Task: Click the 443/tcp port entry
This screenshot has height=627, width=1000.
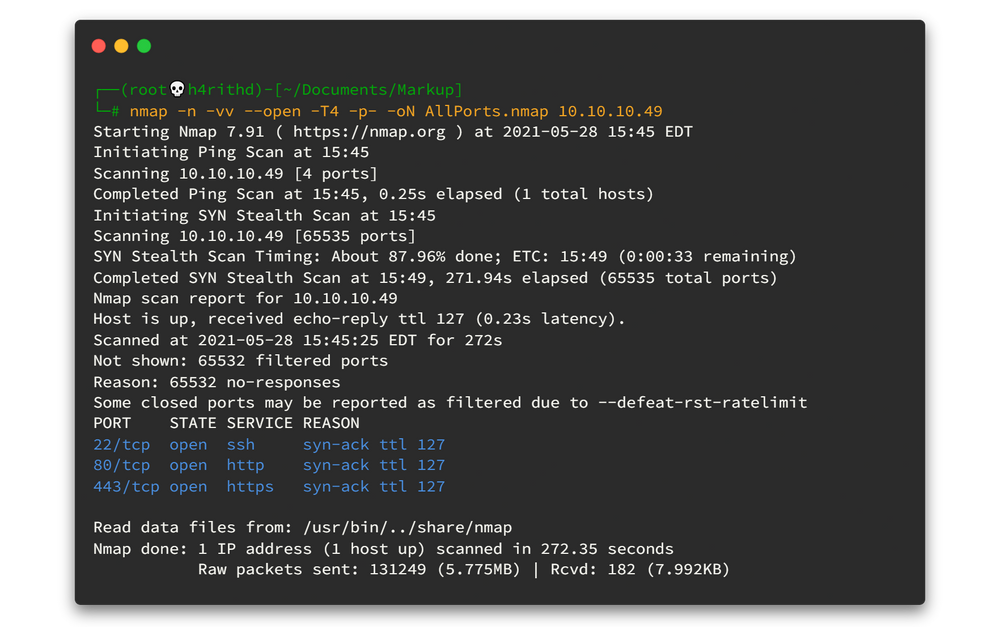Action: point(126,487)
